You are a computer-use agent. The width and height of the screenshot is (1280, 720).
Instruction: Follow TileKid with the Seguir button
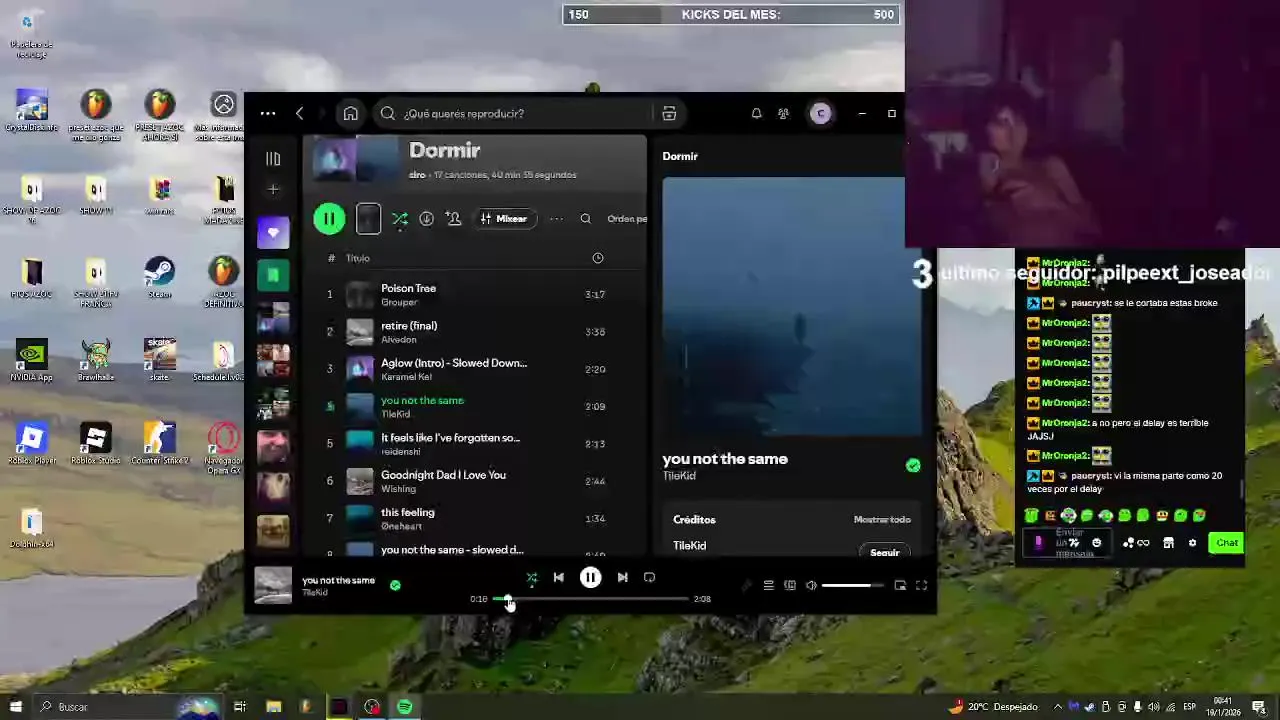[x=884, y=552]
